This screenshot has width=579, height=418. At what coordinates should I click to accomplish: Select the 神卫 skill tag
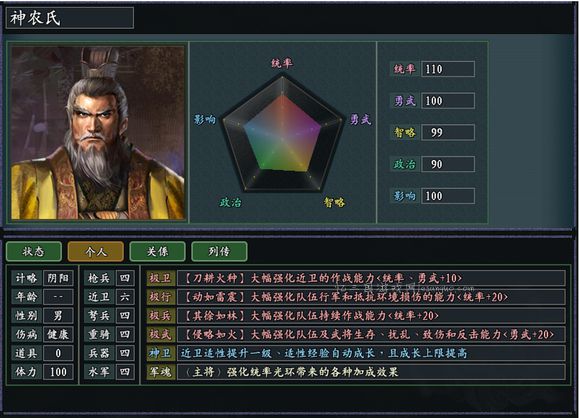click(x=161, y=353)
